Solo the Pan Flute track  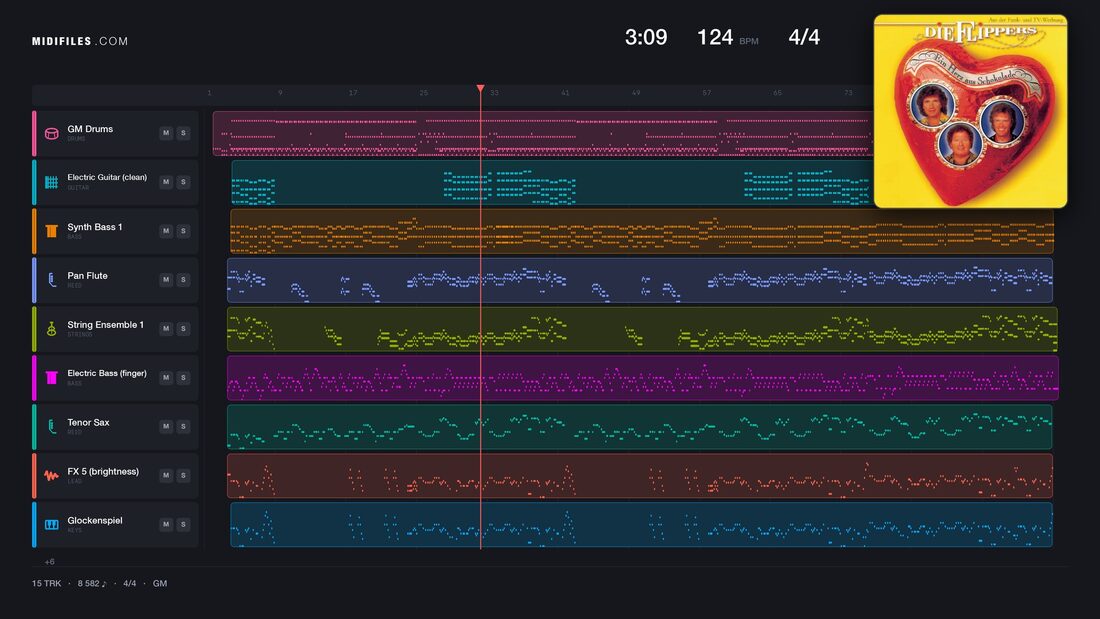(183, 279)
